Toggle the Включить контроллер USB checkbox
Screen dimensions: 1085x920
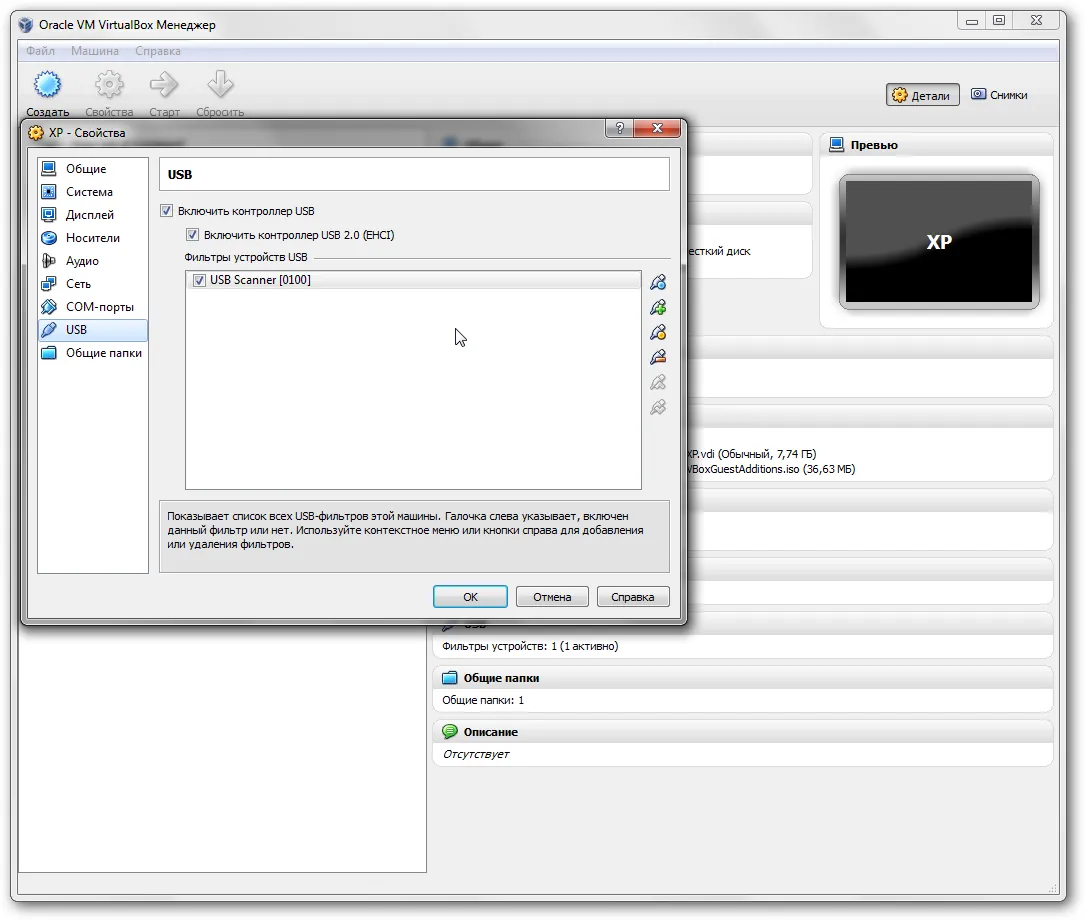166,211
